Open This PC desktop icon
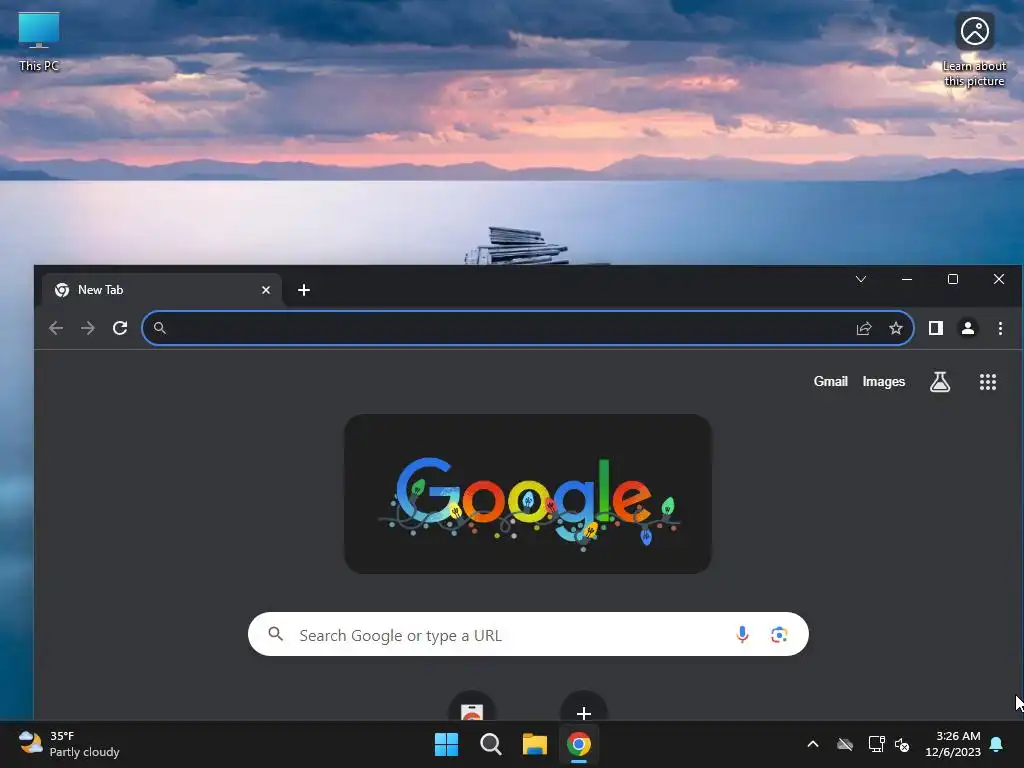This screenshot has height=768, width=1024. 39,40
